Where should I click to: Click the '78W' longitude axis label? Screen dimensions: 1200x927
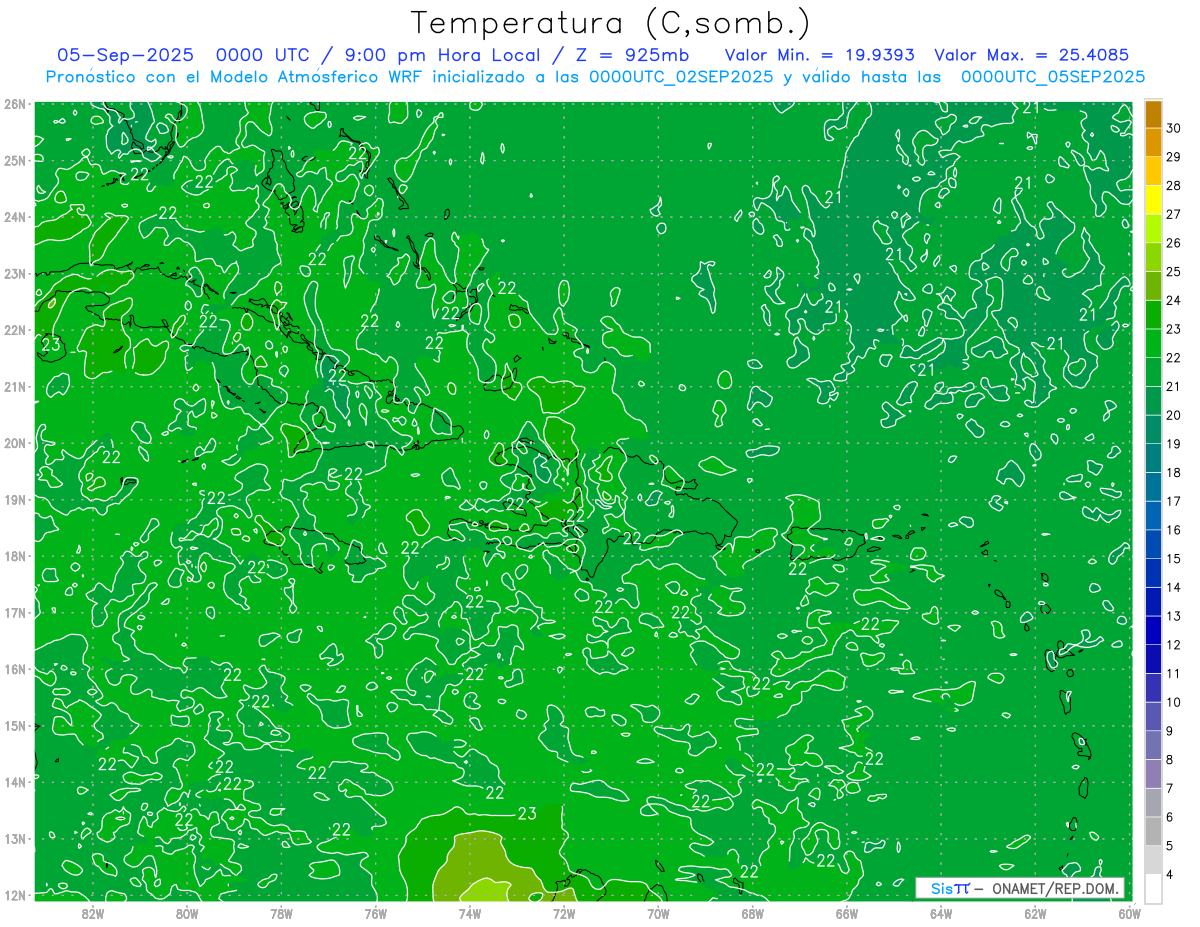(x=281, y=912)
